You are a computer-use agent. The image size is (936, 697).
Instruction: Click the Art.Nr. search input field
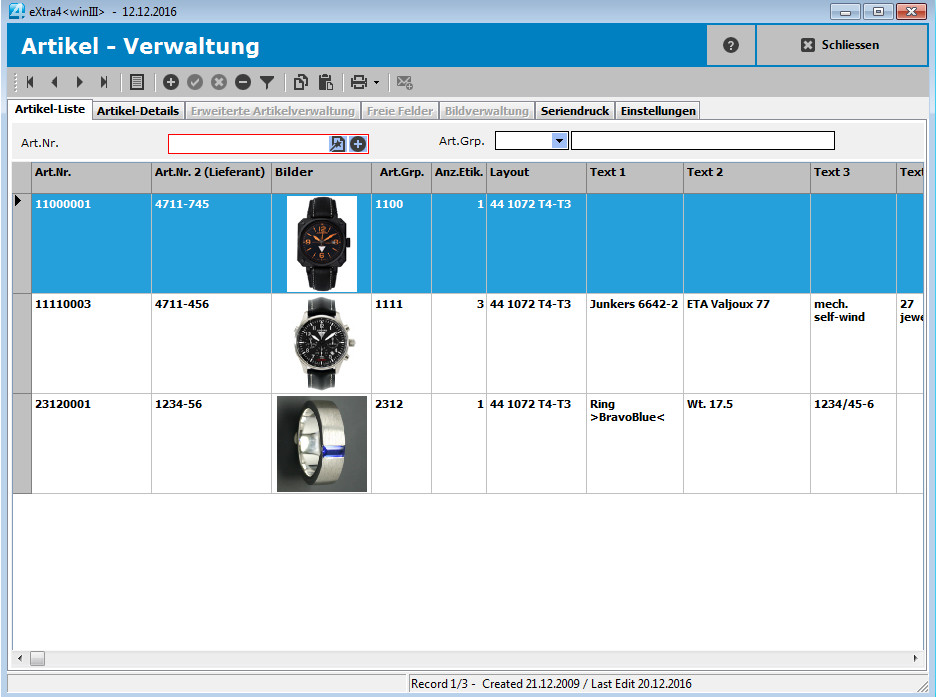tap(248, 144)
